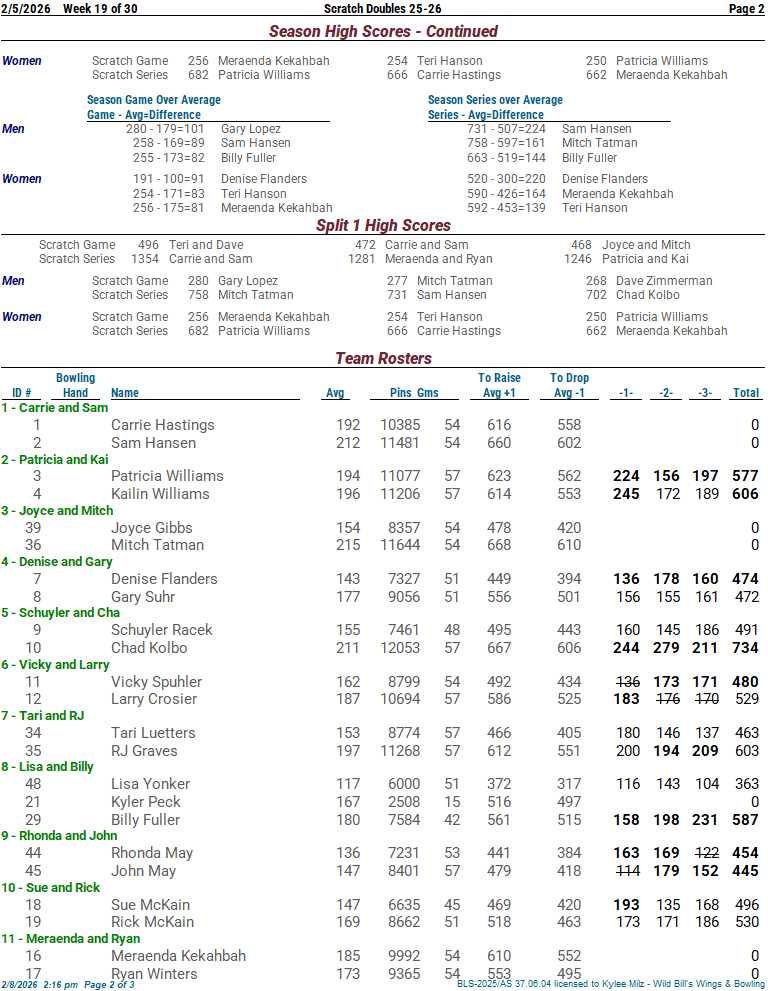Click Billy Fuller's game score 231
This screenshot has width=768, height=991.
pyautogui.click(x=705, y=820)
